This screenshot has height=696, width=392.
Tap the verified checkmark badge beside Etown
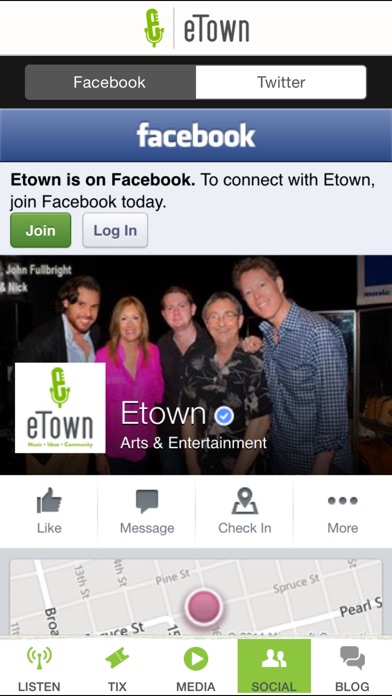(x=224, y=416)
